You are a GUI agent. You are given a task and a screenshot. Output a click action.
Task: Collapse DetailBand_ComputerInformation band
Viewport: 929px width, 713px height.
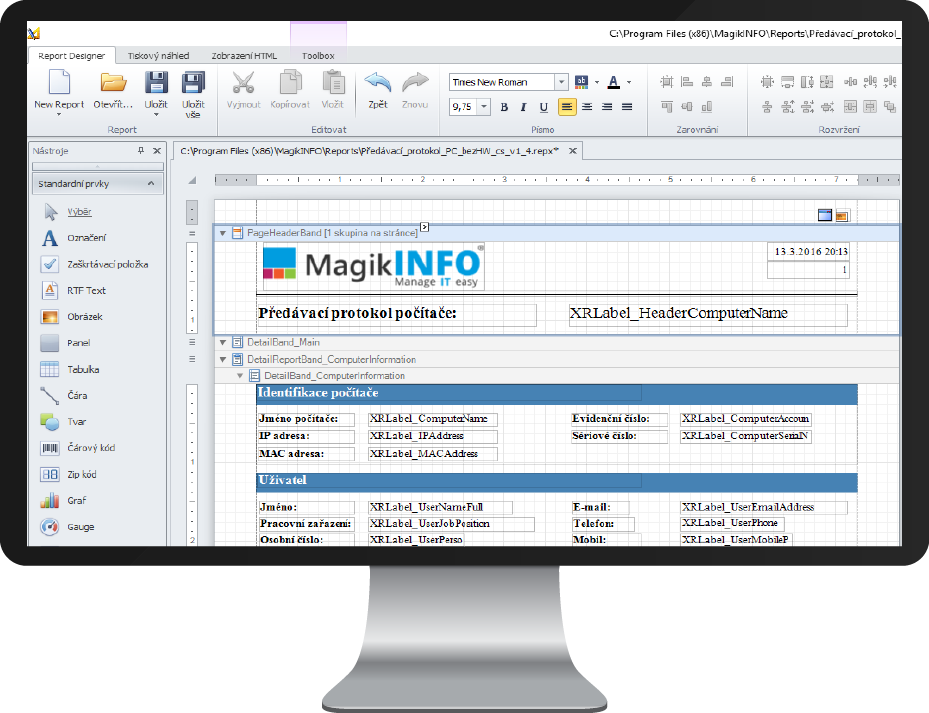240,376
